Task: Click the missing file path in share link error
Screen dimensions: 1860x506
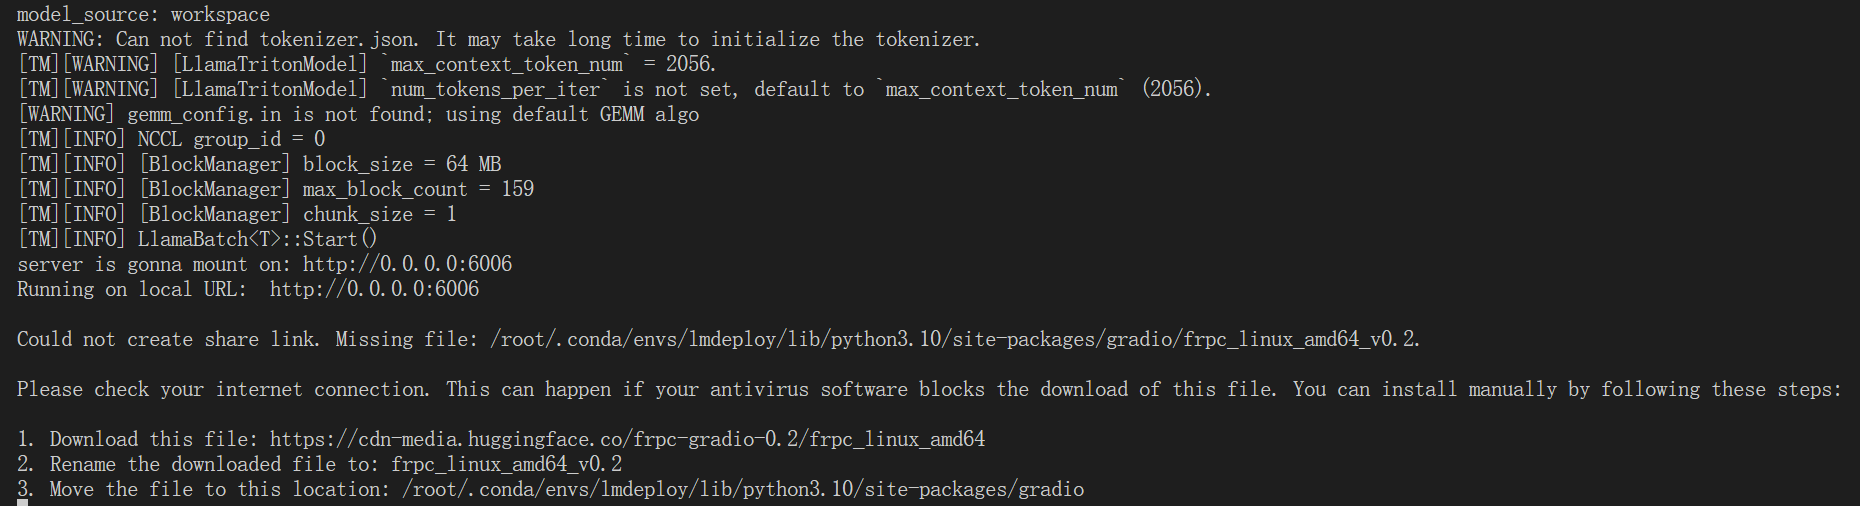Action: pyautogui.click(x=954, y=339)
